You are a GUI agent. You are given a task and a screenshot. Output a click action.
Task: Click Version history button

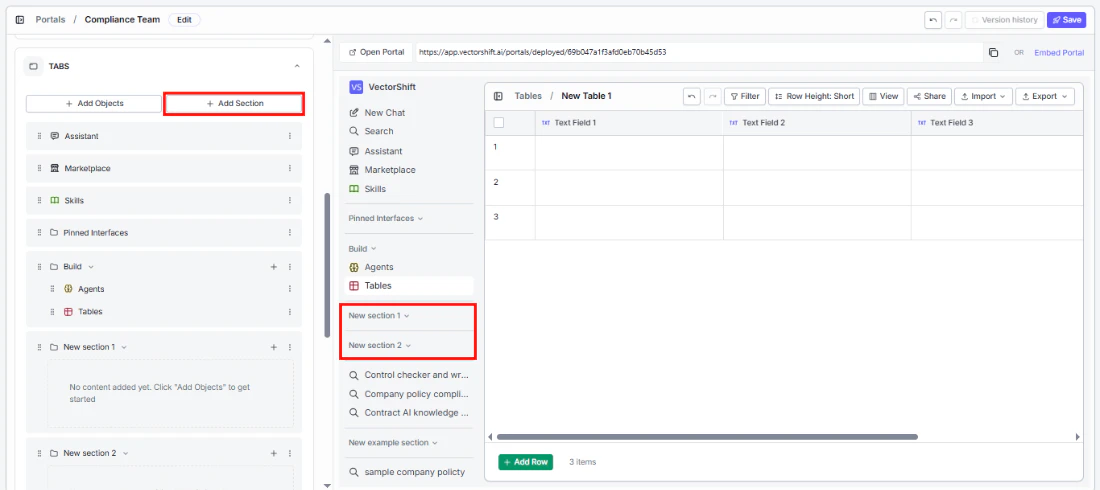click(x=1004, y=20)
